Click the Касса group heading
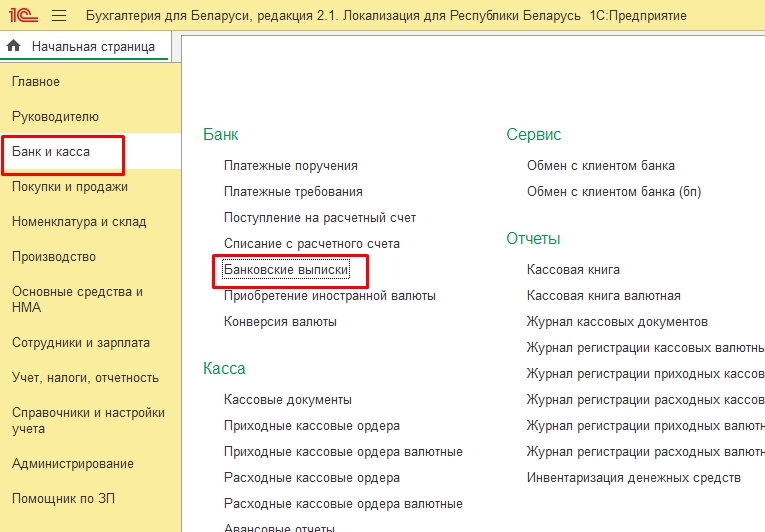Image resolution: width=765 pixels, height=532 pixels. coord(224,368)
